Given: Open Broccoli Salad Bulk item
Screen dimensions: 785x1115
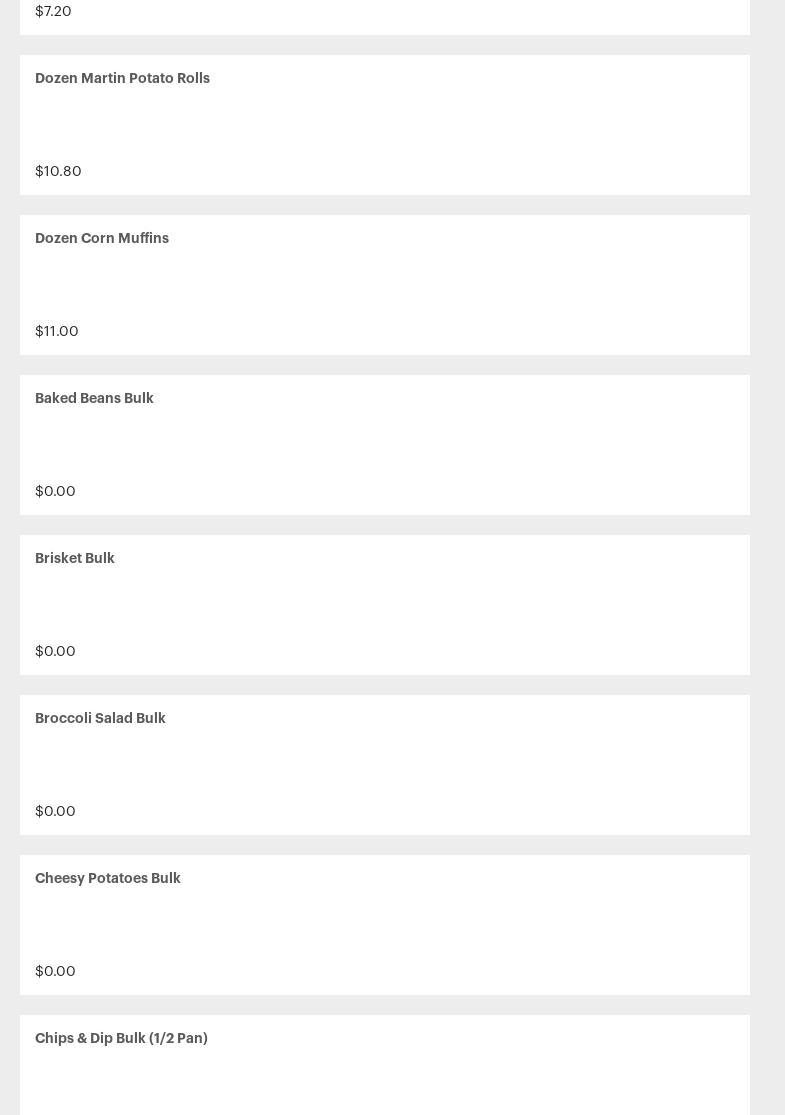Looking at the screenshot, I should pos(100,718).
